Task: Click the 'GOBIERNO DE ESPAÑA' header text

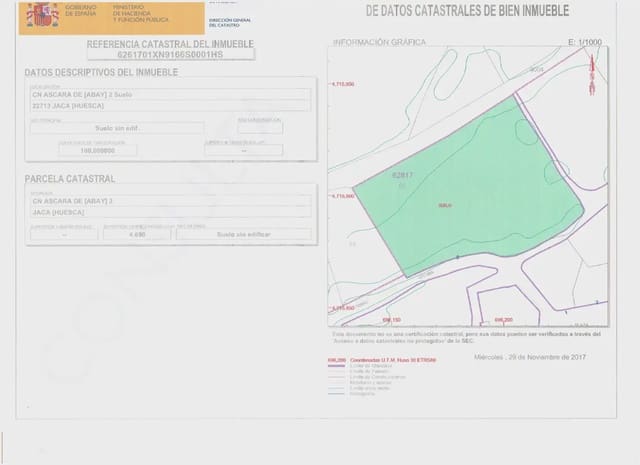Action: pyautogui.click(x=81, y=11)
